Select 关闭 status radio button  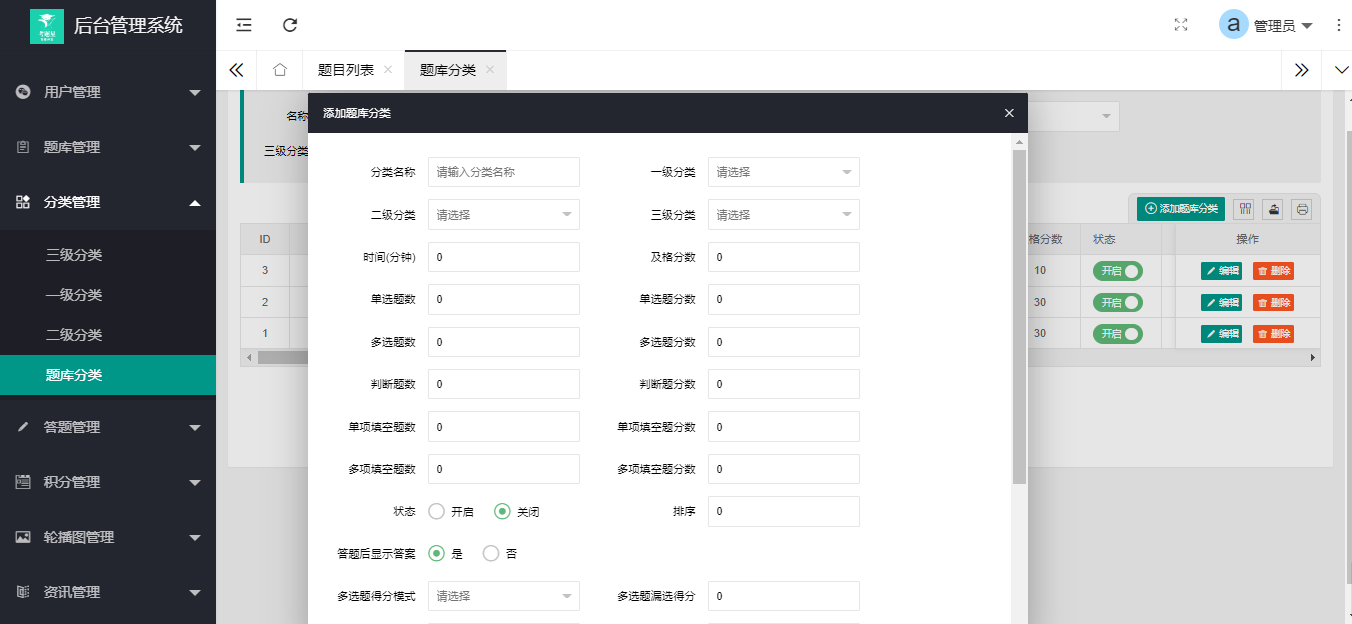(x=502, y=511)
